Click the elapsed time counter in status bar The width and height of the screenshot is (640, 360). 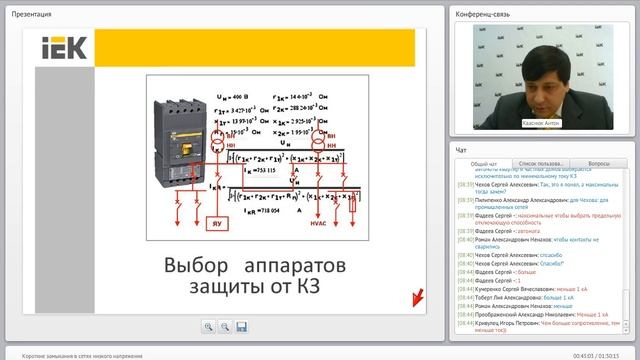(596, 356)
